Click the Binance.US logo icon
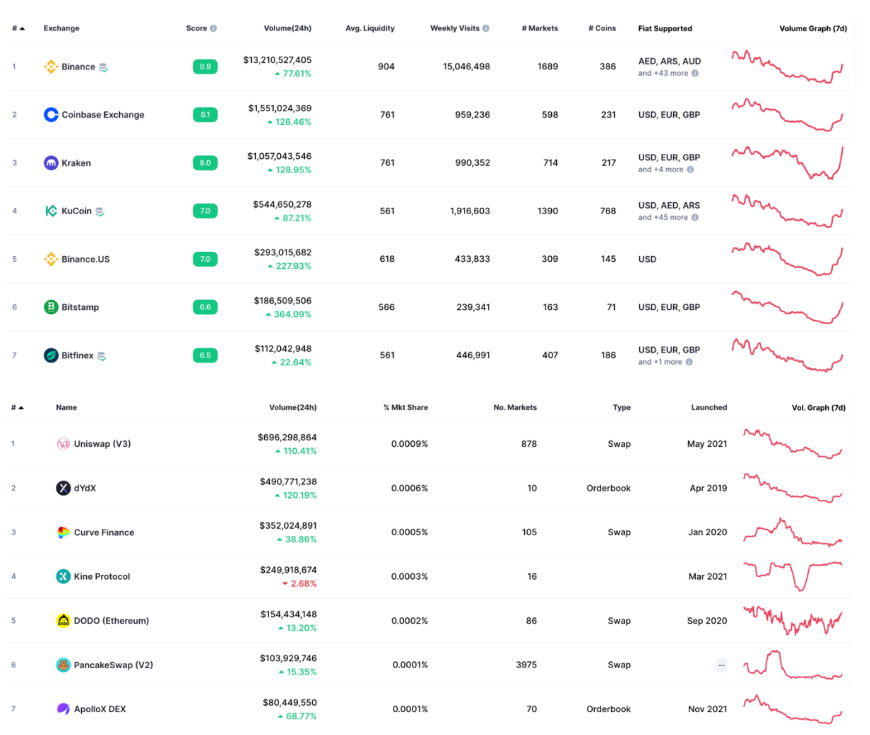 51,259
